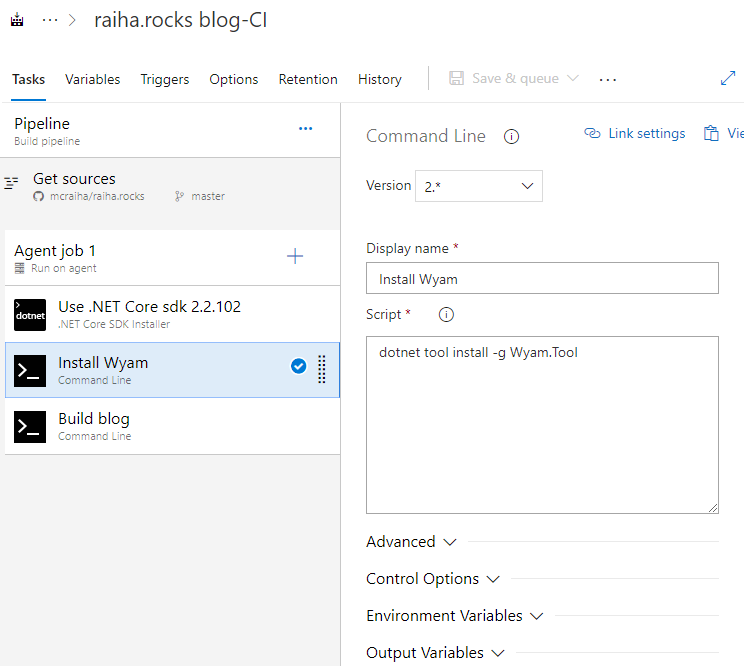This screenshot has height=666, width=755.
Task: Open the Retention tab
Action: coord(308,79)
